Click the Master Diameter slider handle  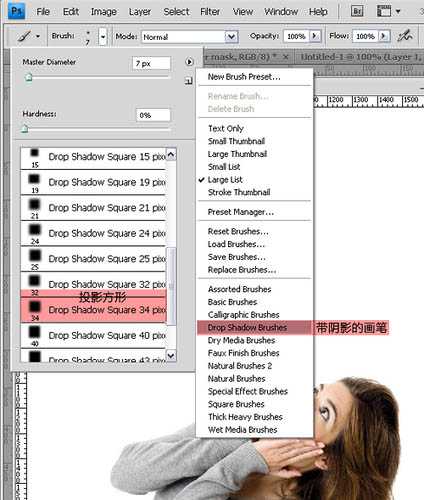[29, 78]
